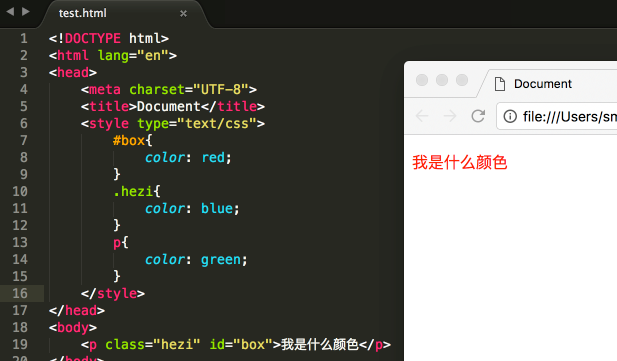Click the closing head tag on line 17

point(77,311)
